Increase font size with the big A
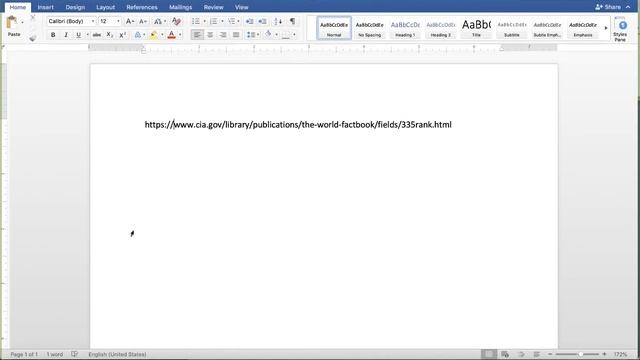The image size is (640, 360). [x=129, y=21]
